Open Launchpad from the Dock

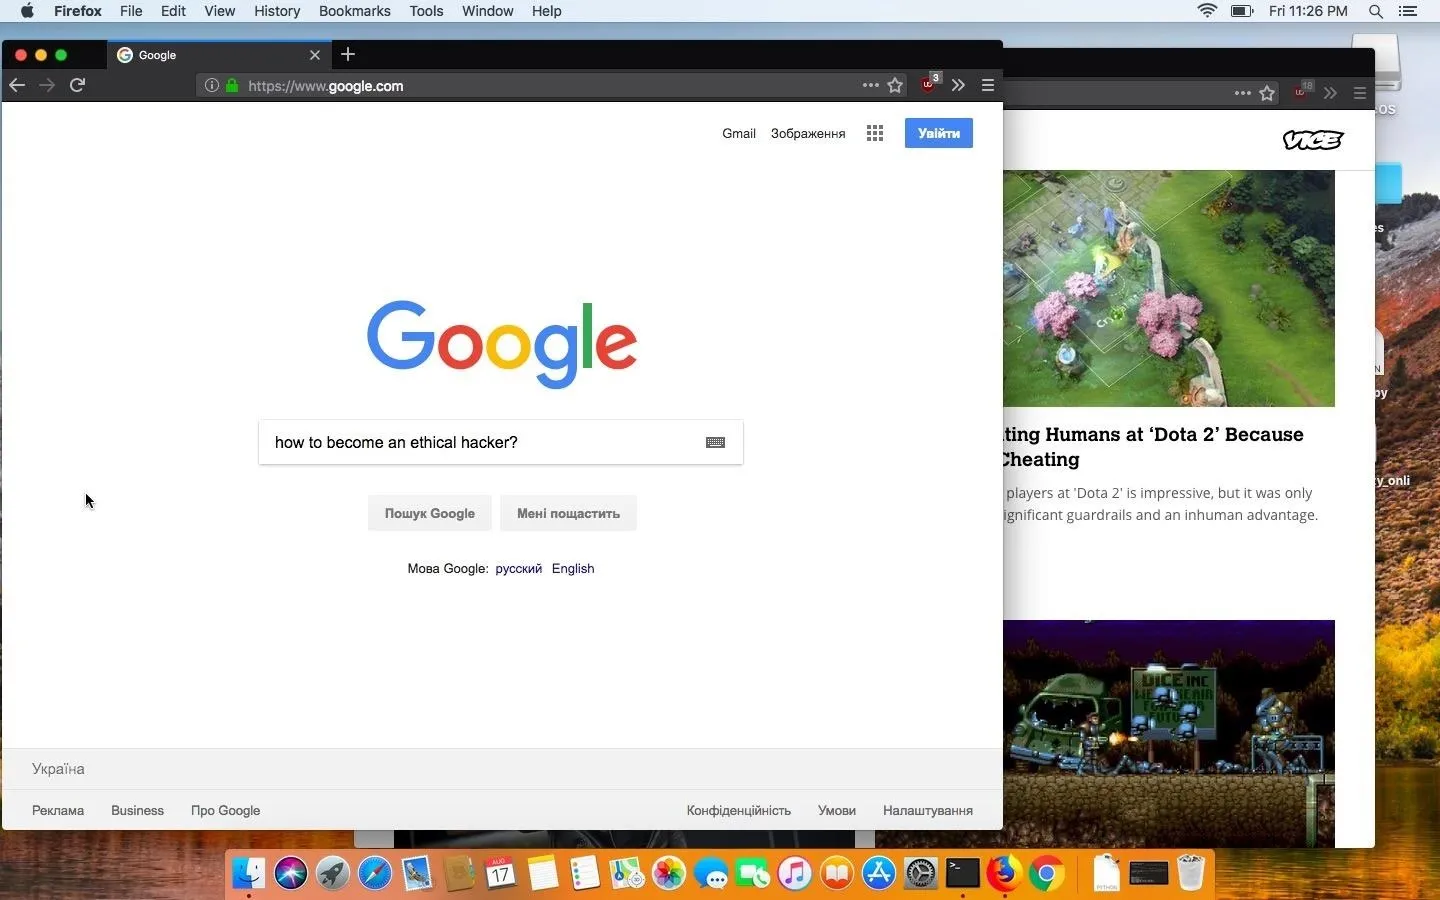pos(333,874)
